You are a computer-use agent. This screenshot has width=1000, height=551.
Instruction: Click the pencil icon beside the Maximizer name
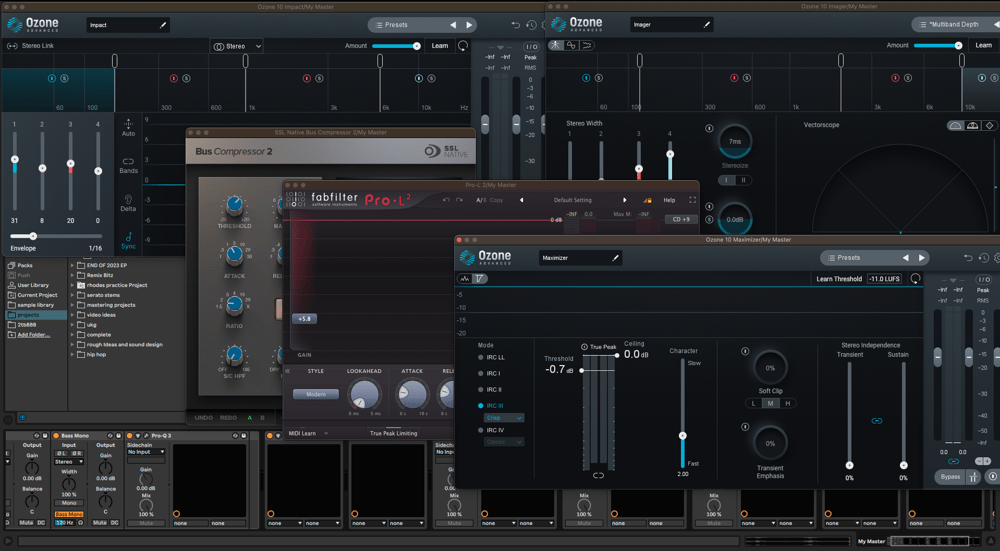(x=615, y=258)
